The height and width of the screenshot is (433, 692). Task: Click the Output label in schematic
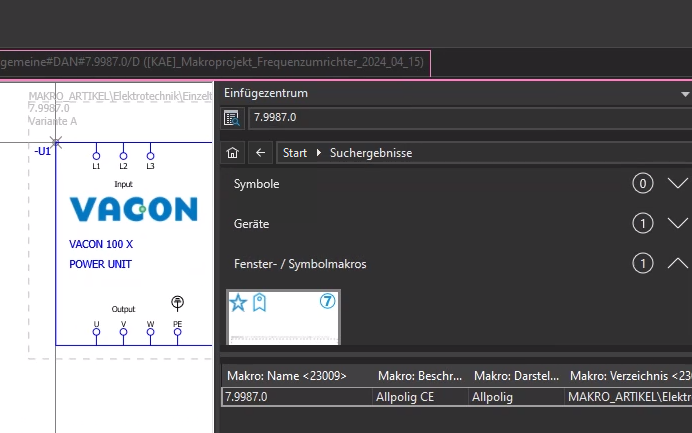(x=123, y=309)
